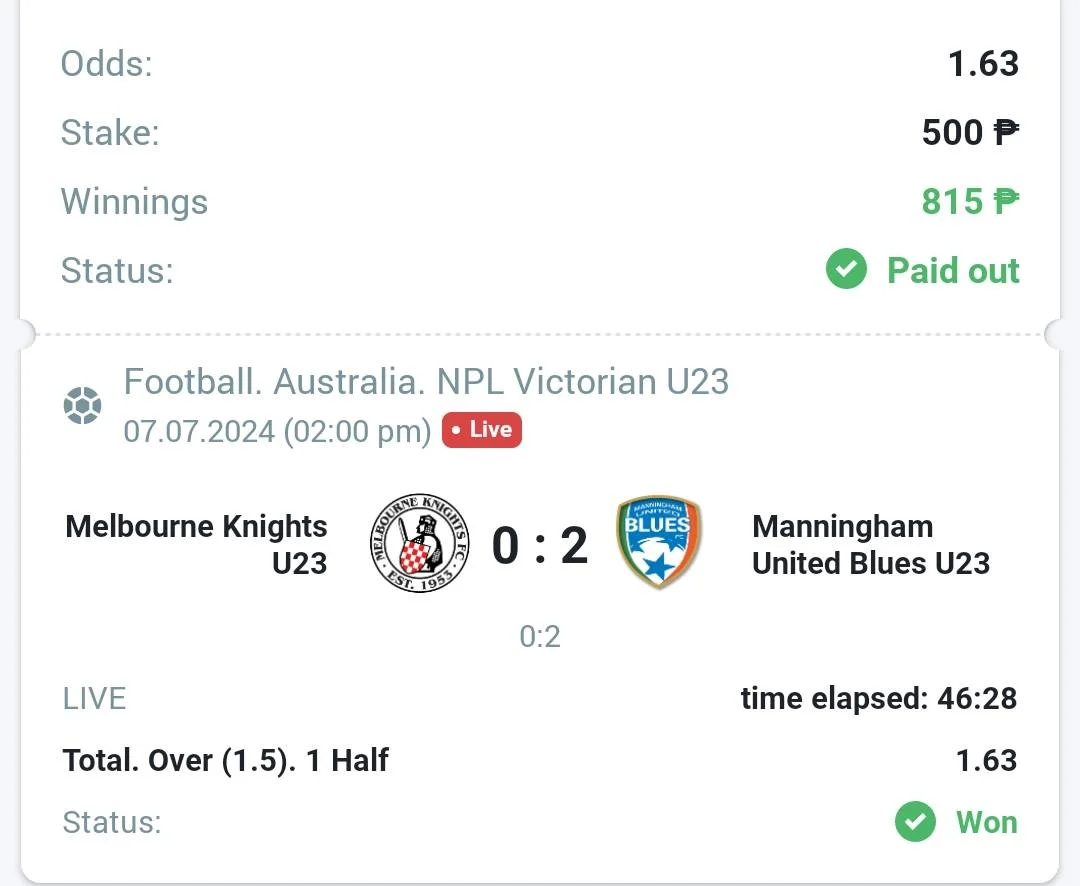Click the match date 07.07.2024 text

pos(200,431)
